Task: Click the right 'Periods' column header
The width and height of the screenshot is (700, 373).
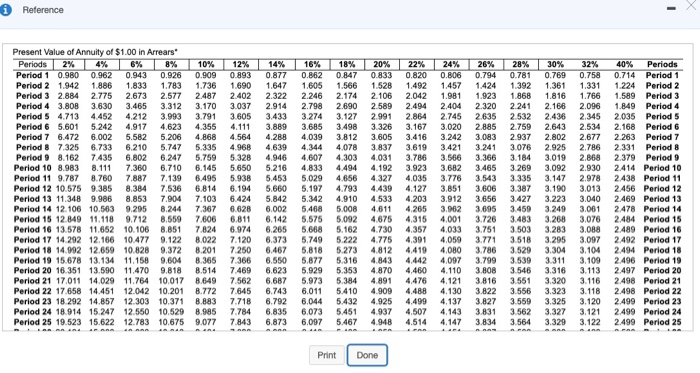Action: point(662,65)
